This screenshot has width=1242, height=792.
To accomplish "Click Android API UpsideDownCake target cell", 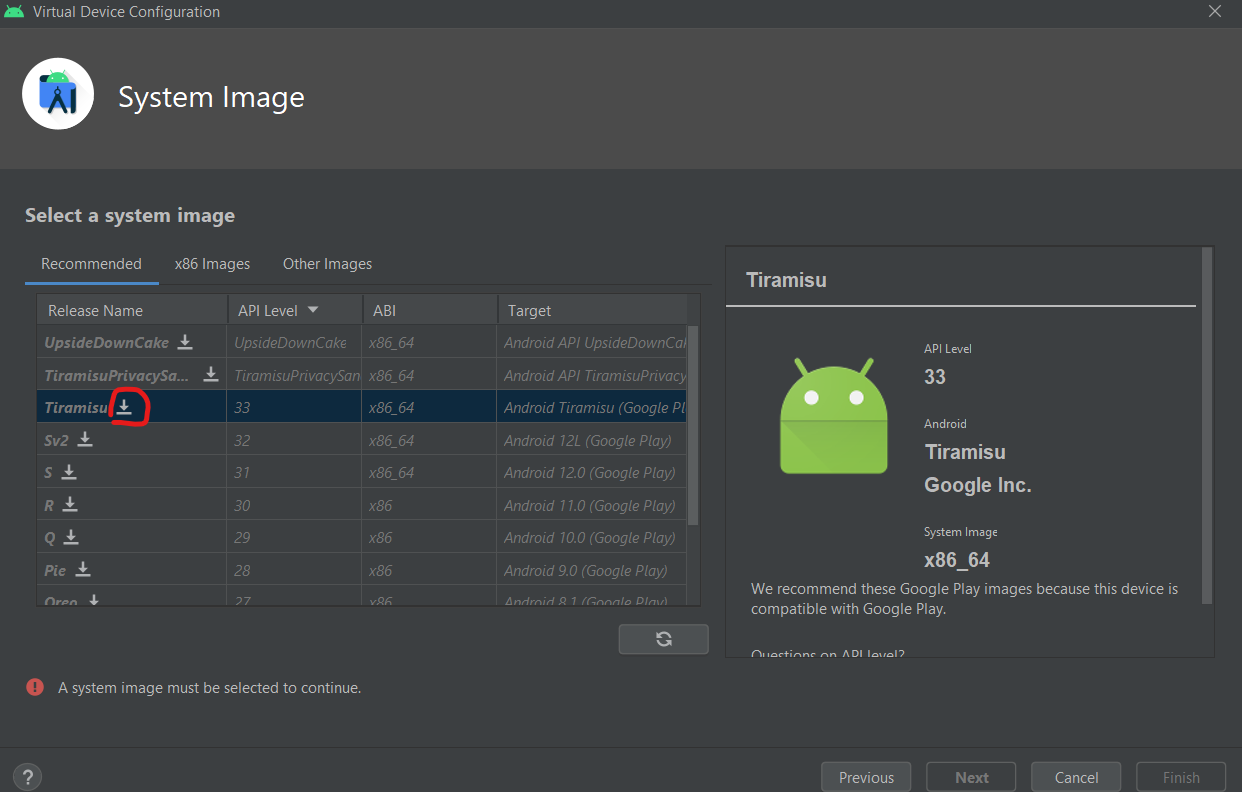I will [x=592, y=342].
